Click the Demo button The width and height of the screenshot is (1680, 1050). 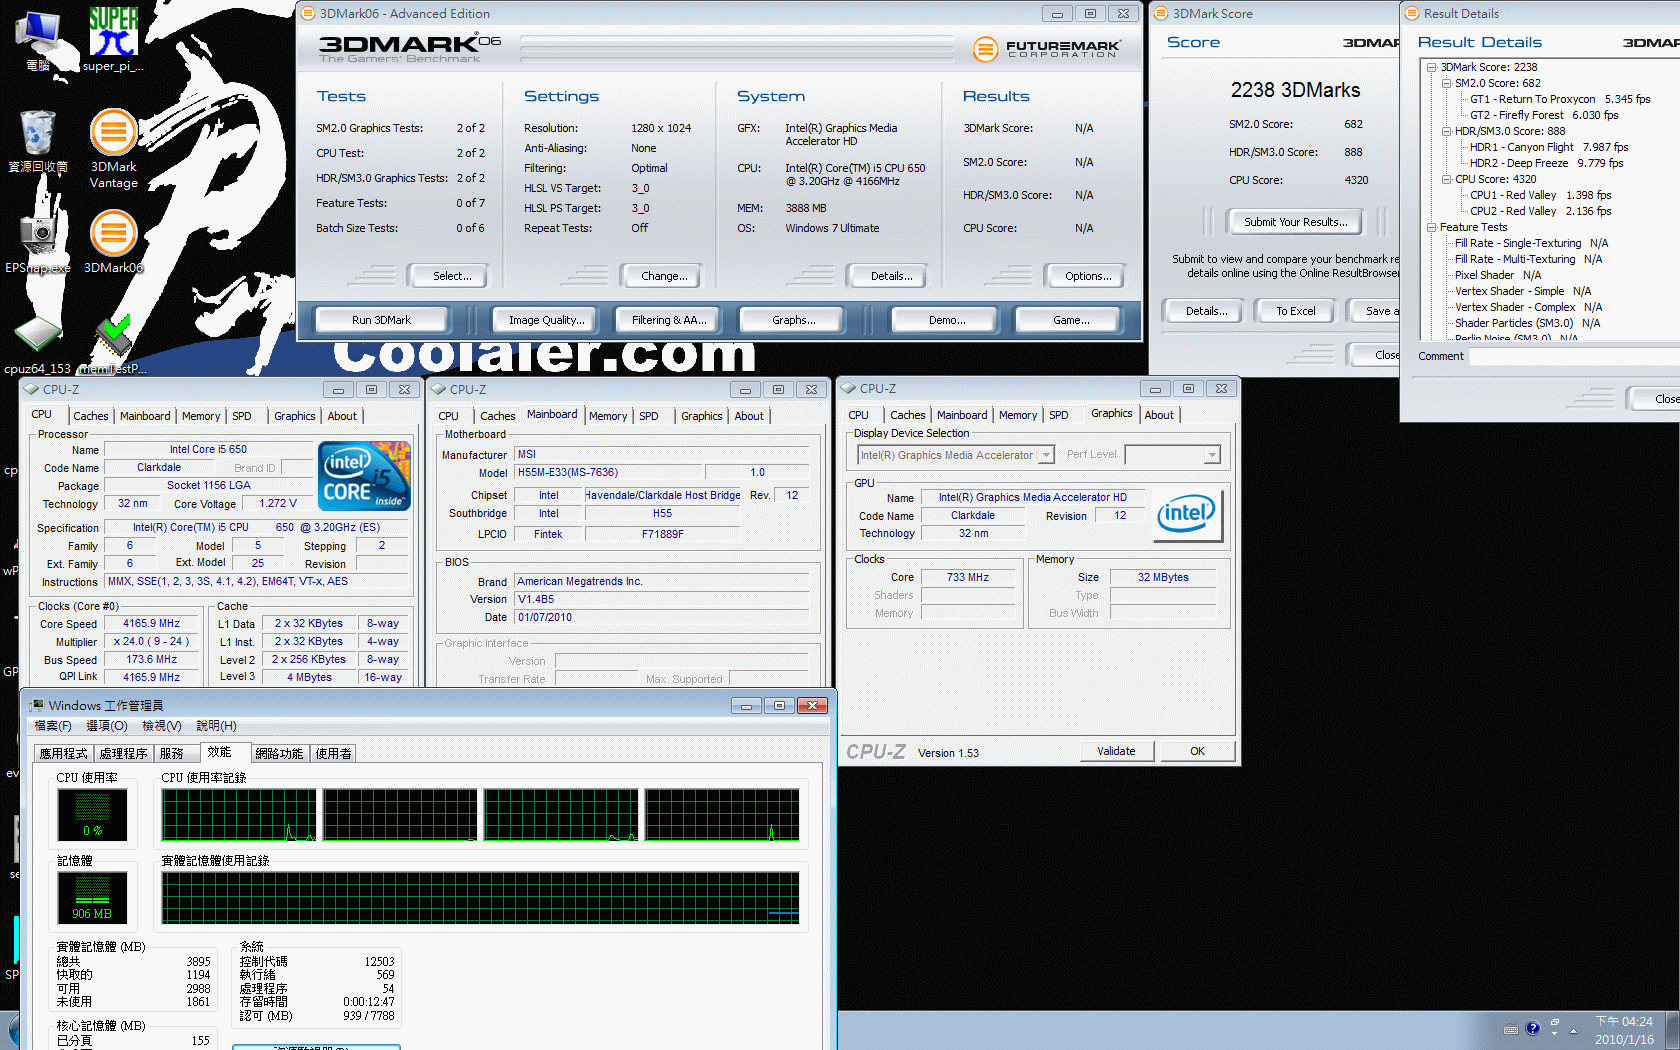click(x=946, y=320)
